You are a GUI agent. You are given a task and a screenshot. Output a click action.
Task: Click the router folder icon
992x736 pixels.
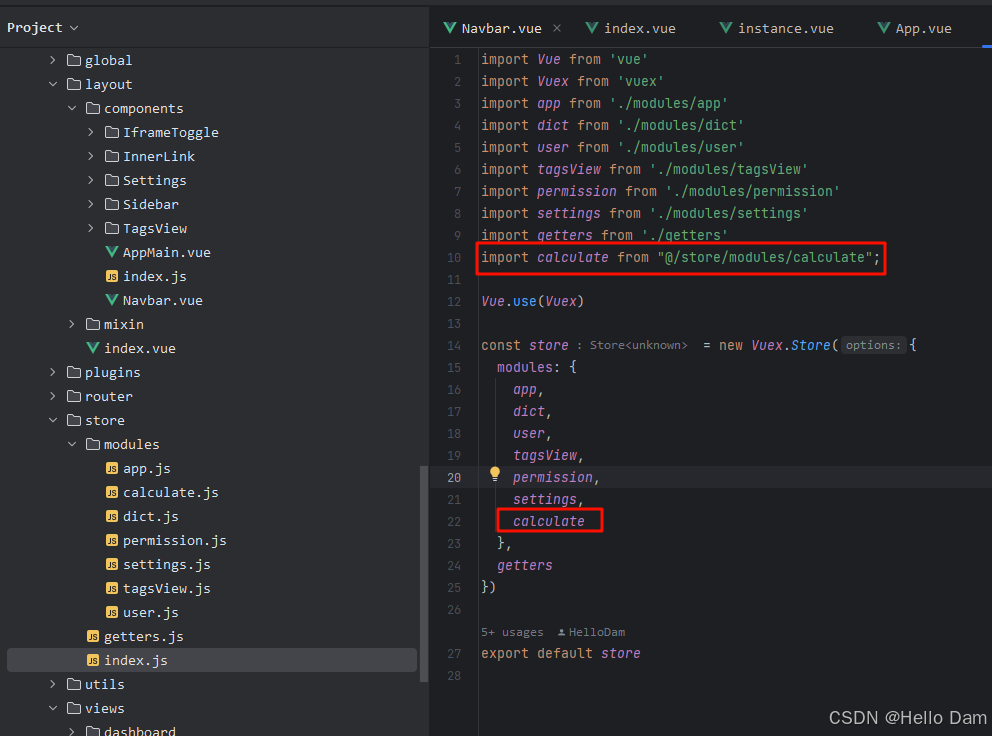(74, 396)
